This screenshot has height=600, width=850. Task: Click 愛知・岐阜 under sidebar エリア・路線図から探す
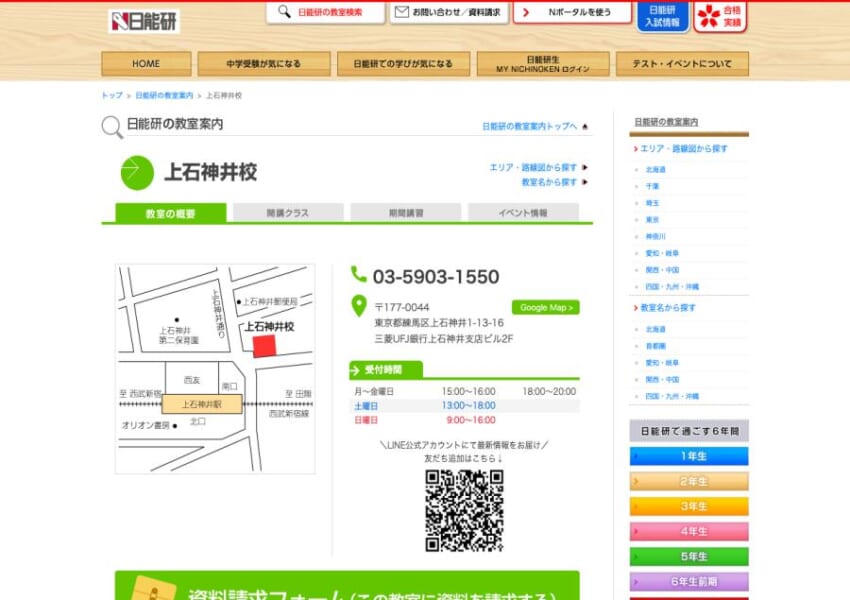point(662,253)
